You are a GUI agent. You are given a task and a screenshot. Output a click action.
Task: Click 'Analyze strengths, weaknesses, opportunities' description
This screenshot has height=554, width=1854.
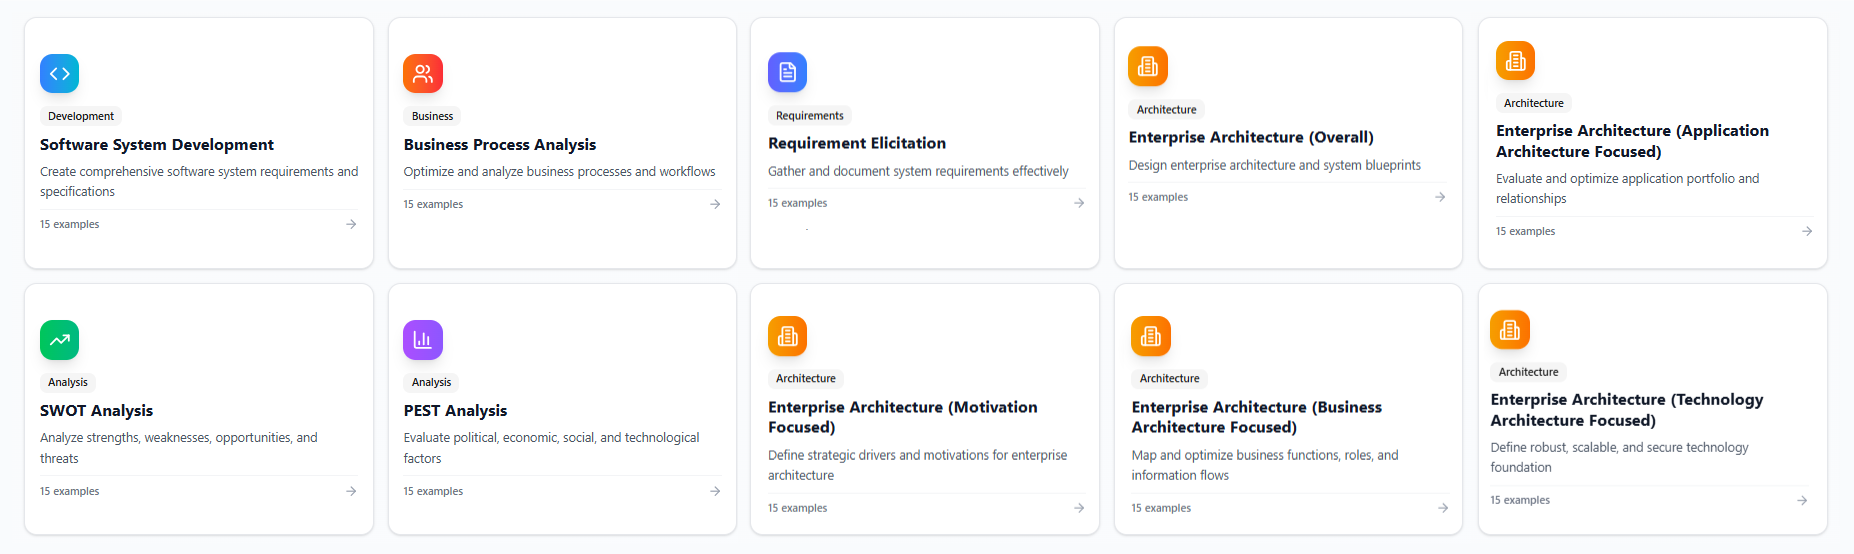tap(179, 448)
